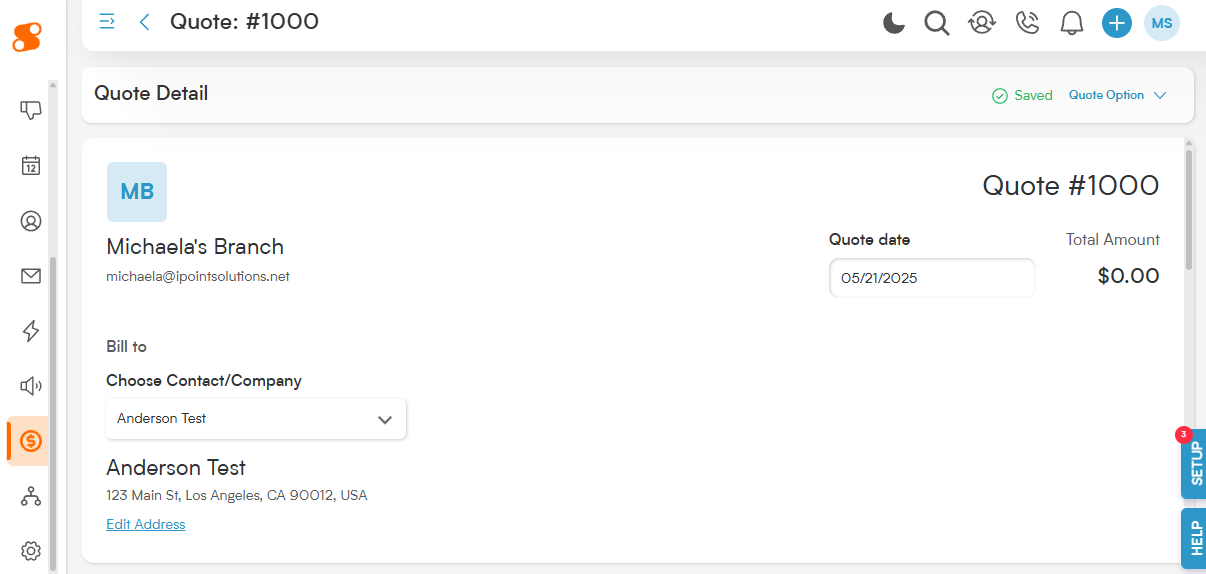Open the SETUP side tab

1194,464
